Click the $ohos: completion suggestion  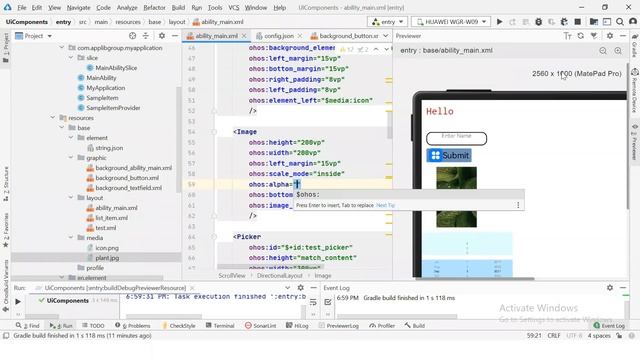[x=409, y=194]
